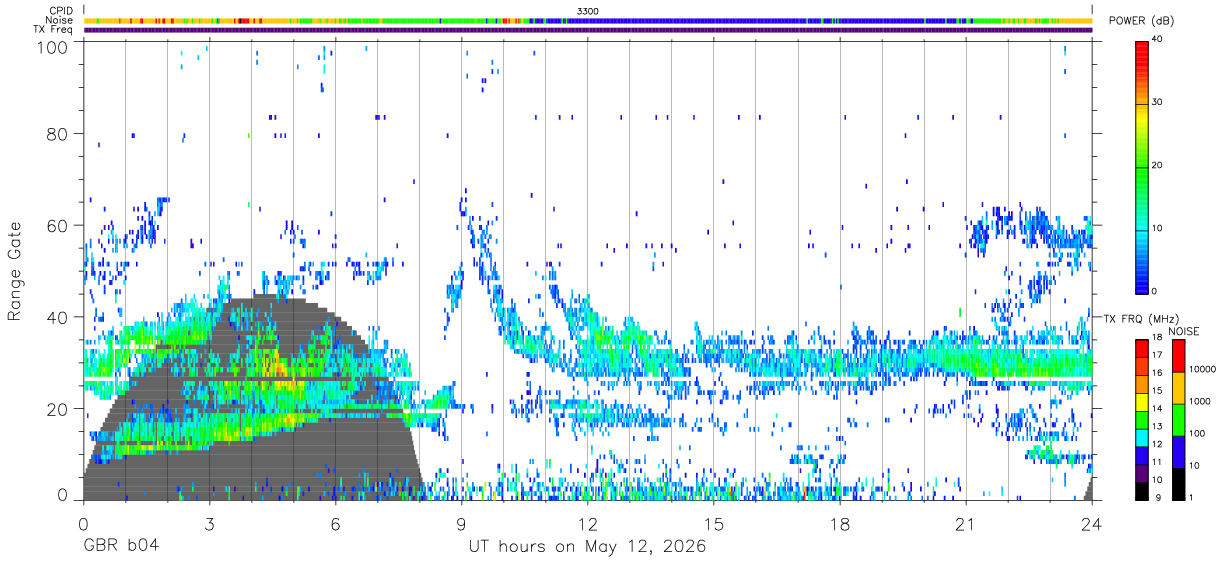1228x567 pixels.
Task: Click the range gate tick label 80
Action: [59, 134]
